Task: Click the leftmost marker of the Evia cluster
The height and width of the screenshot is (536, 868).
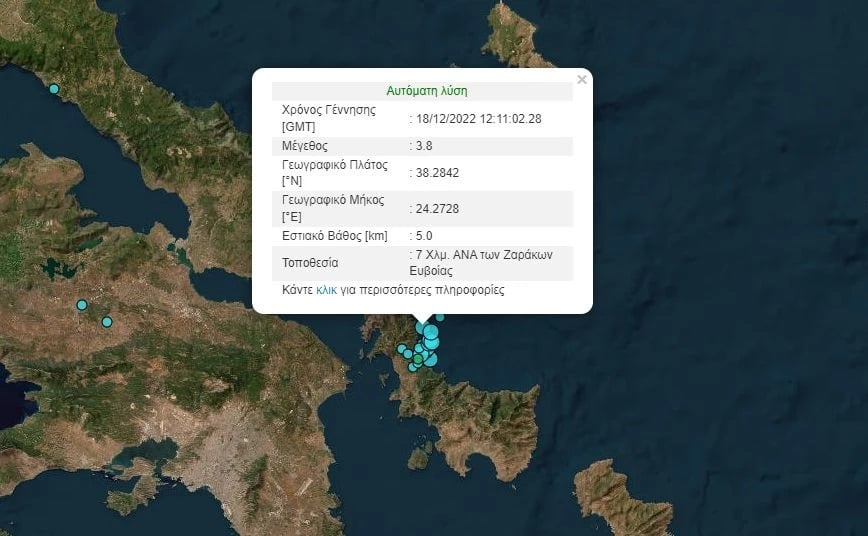Action: (401, 349)
